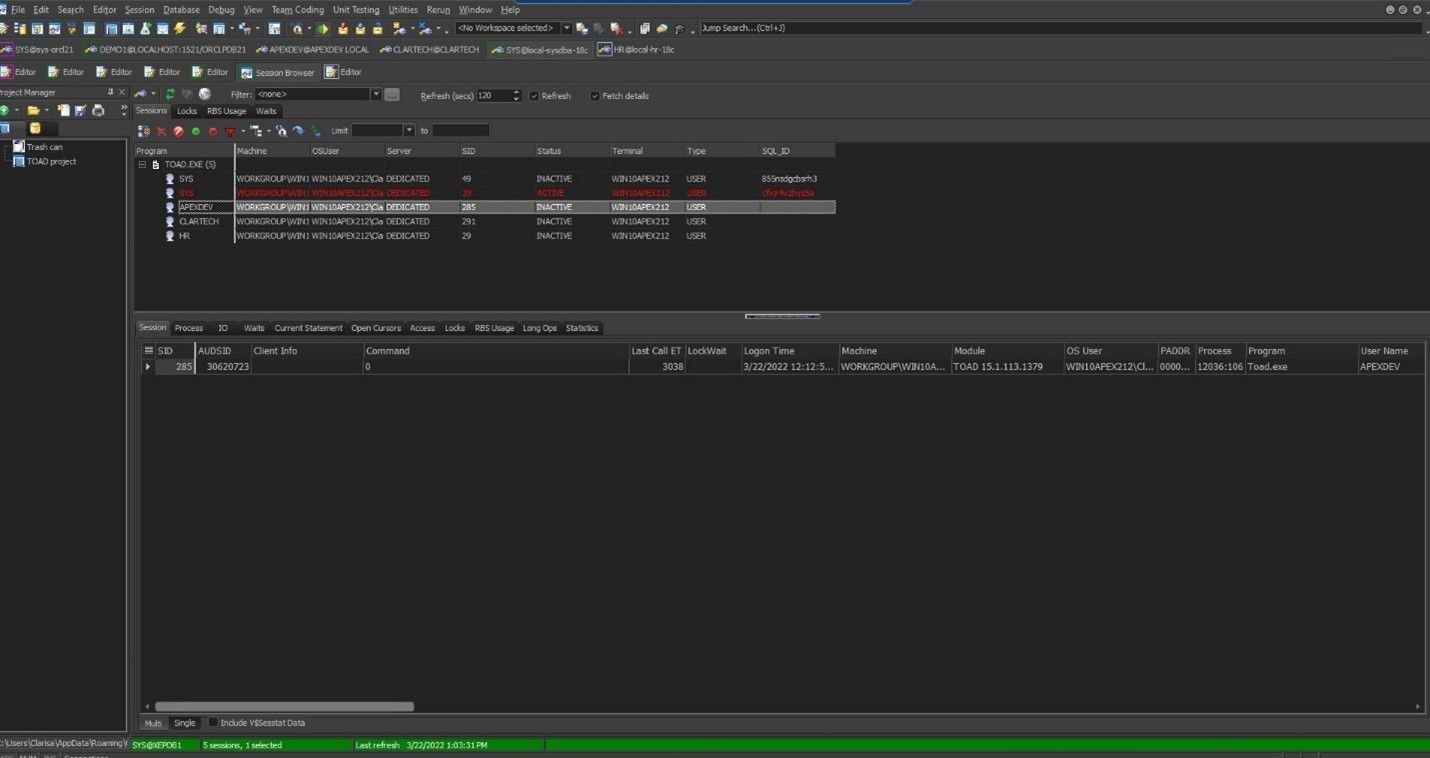Open the Limit dropdown
Screen dimensions: 1430x758
pos(409,131)
